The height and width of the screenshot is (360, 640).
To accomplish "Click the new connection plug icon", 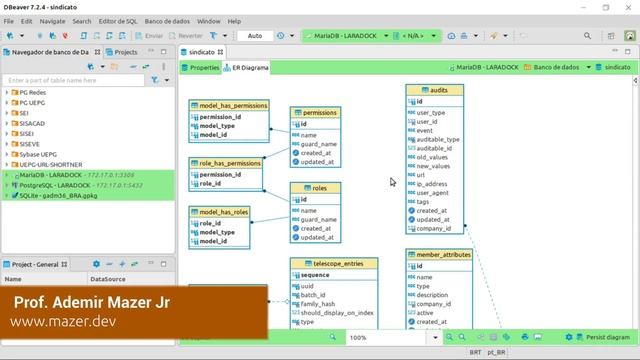I will [10, 36].
